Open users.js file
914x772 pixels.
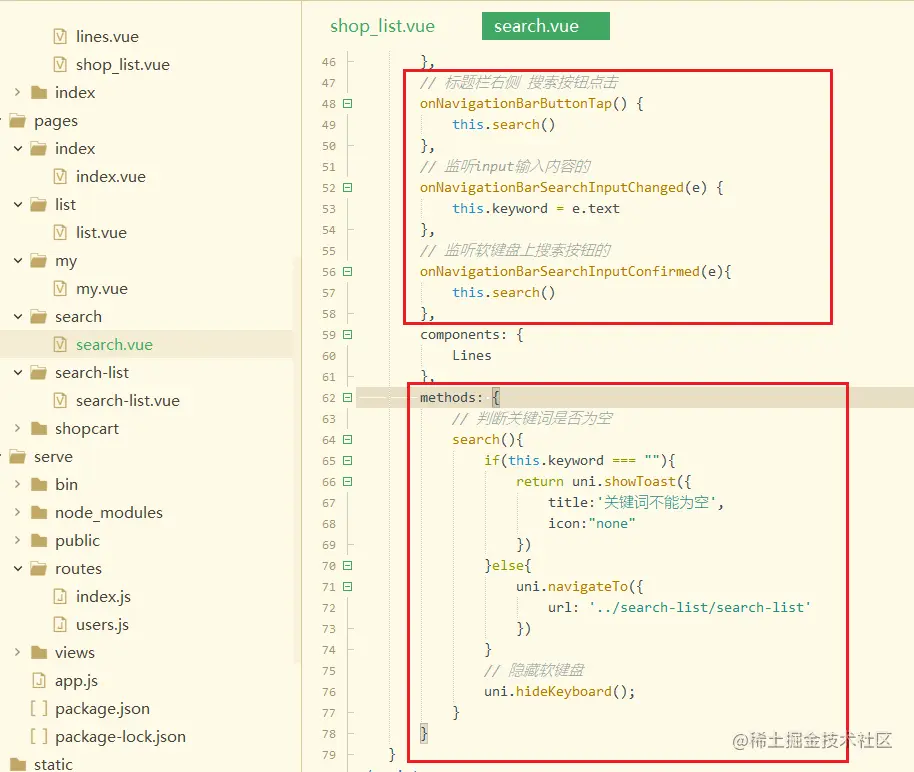click(102, 624)
